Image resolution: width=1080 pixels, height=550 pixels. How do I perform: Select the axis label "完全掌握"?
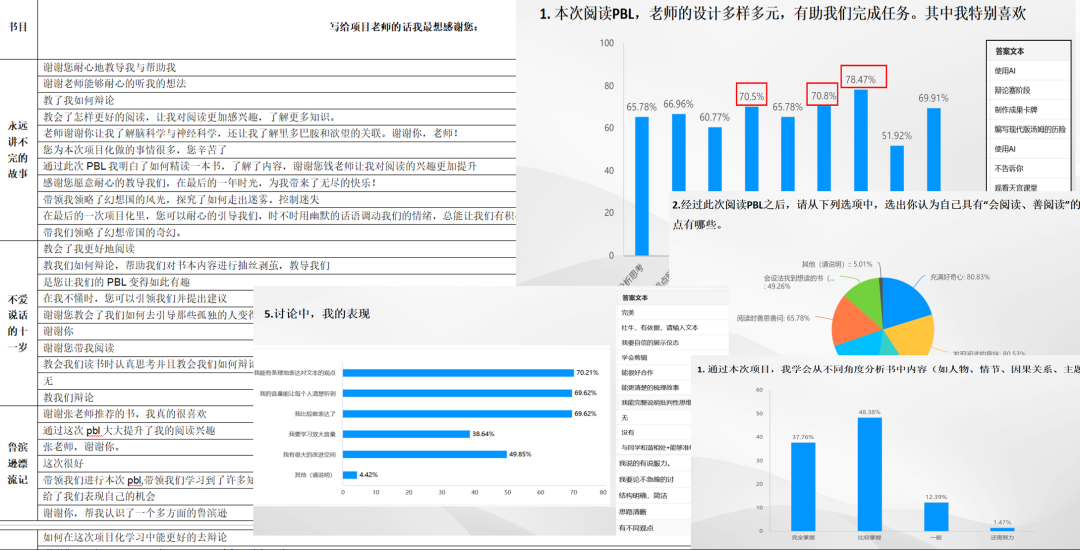tap(802, 536)
